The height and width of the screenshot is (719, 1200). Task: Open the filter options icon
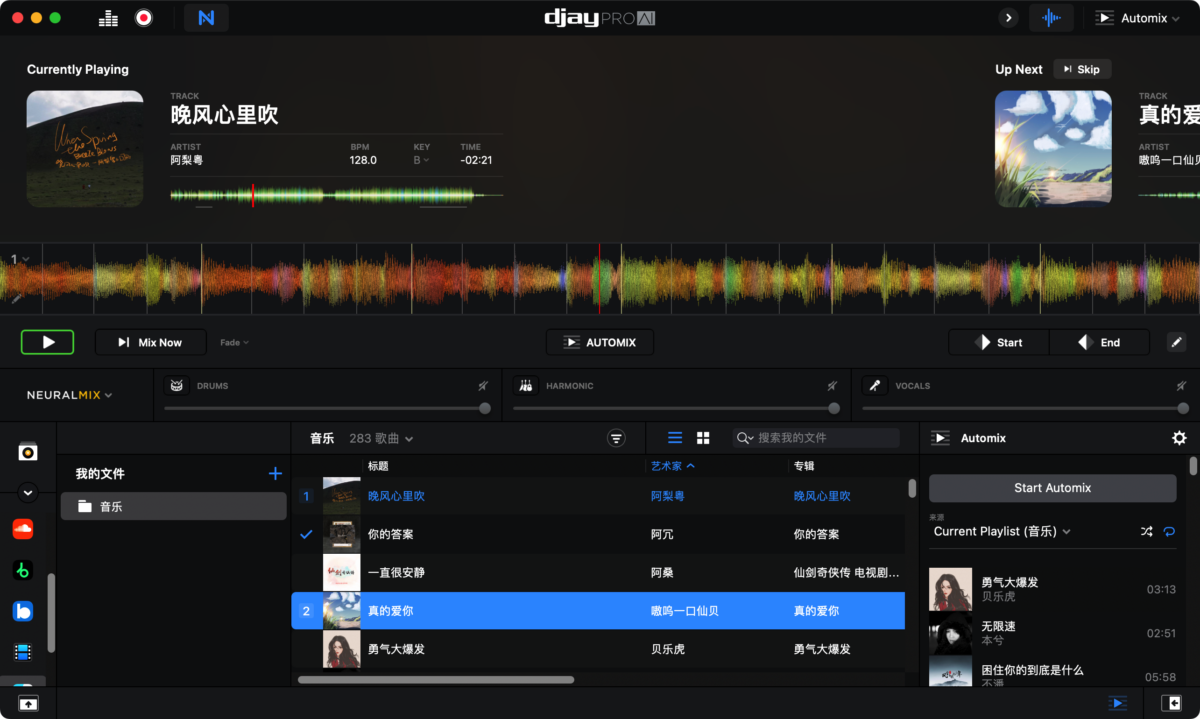tap(617, 438)
